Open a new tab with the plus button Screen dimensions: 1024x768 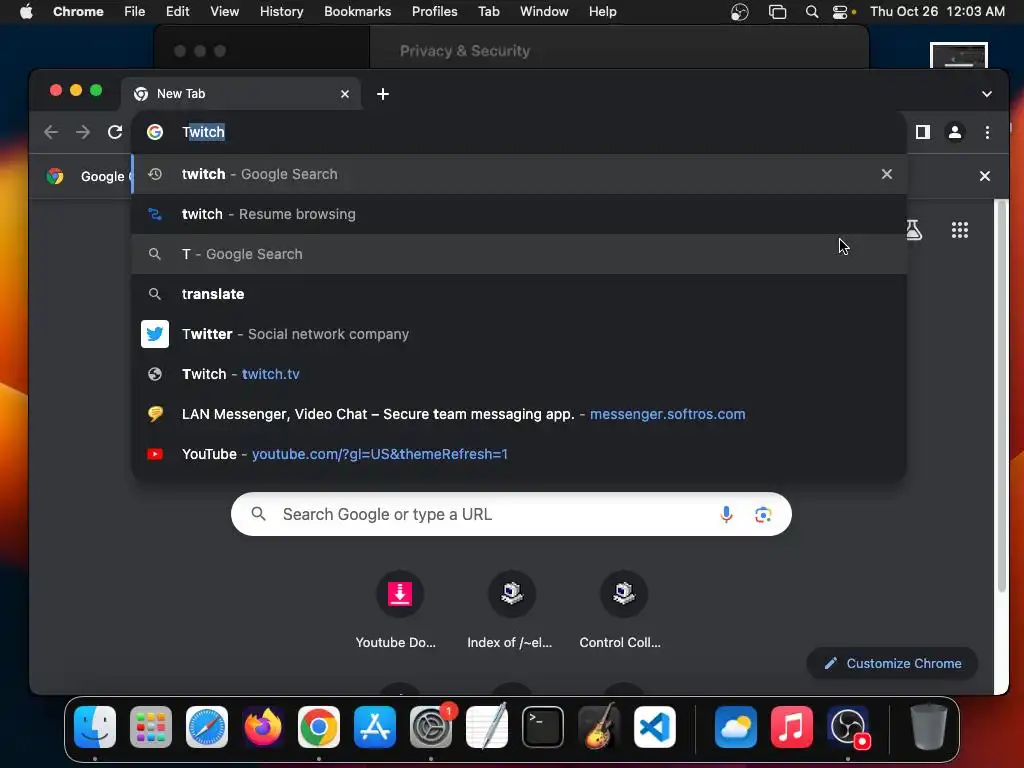[383, 94]
